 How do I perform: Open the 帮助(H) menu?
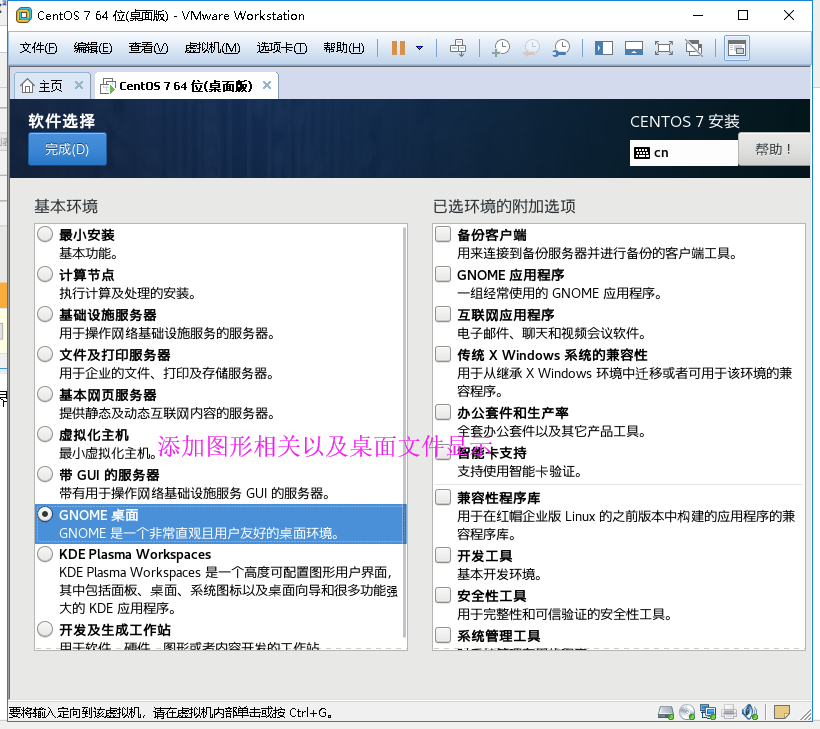pos(344,48)
